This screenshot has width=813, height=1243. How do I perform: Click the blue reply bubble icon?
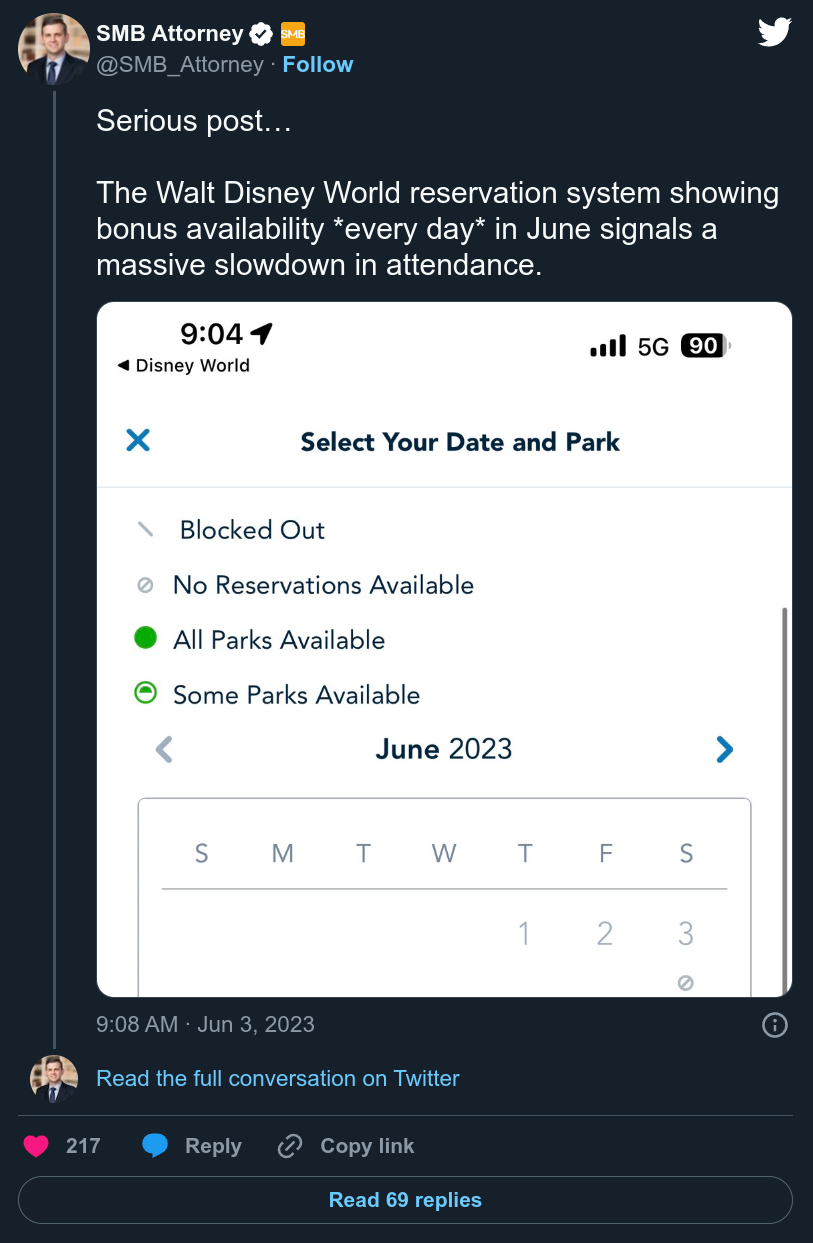[x=155, y=1146]
